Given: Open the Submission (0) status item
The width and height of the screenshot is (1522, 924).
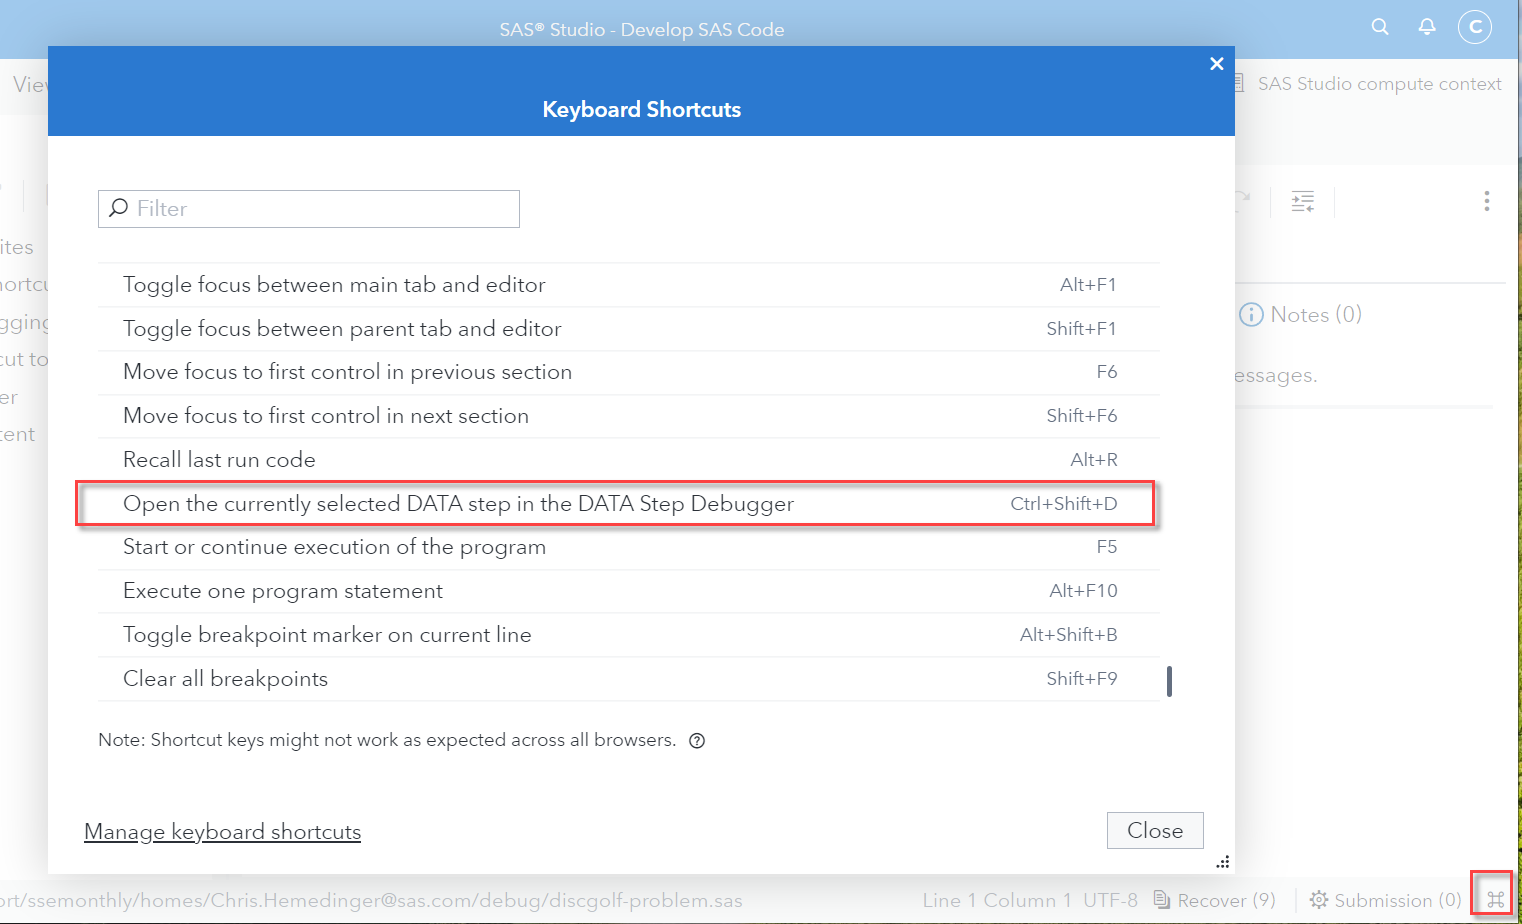Looking at the screenshot, I should coord(1386,900).
